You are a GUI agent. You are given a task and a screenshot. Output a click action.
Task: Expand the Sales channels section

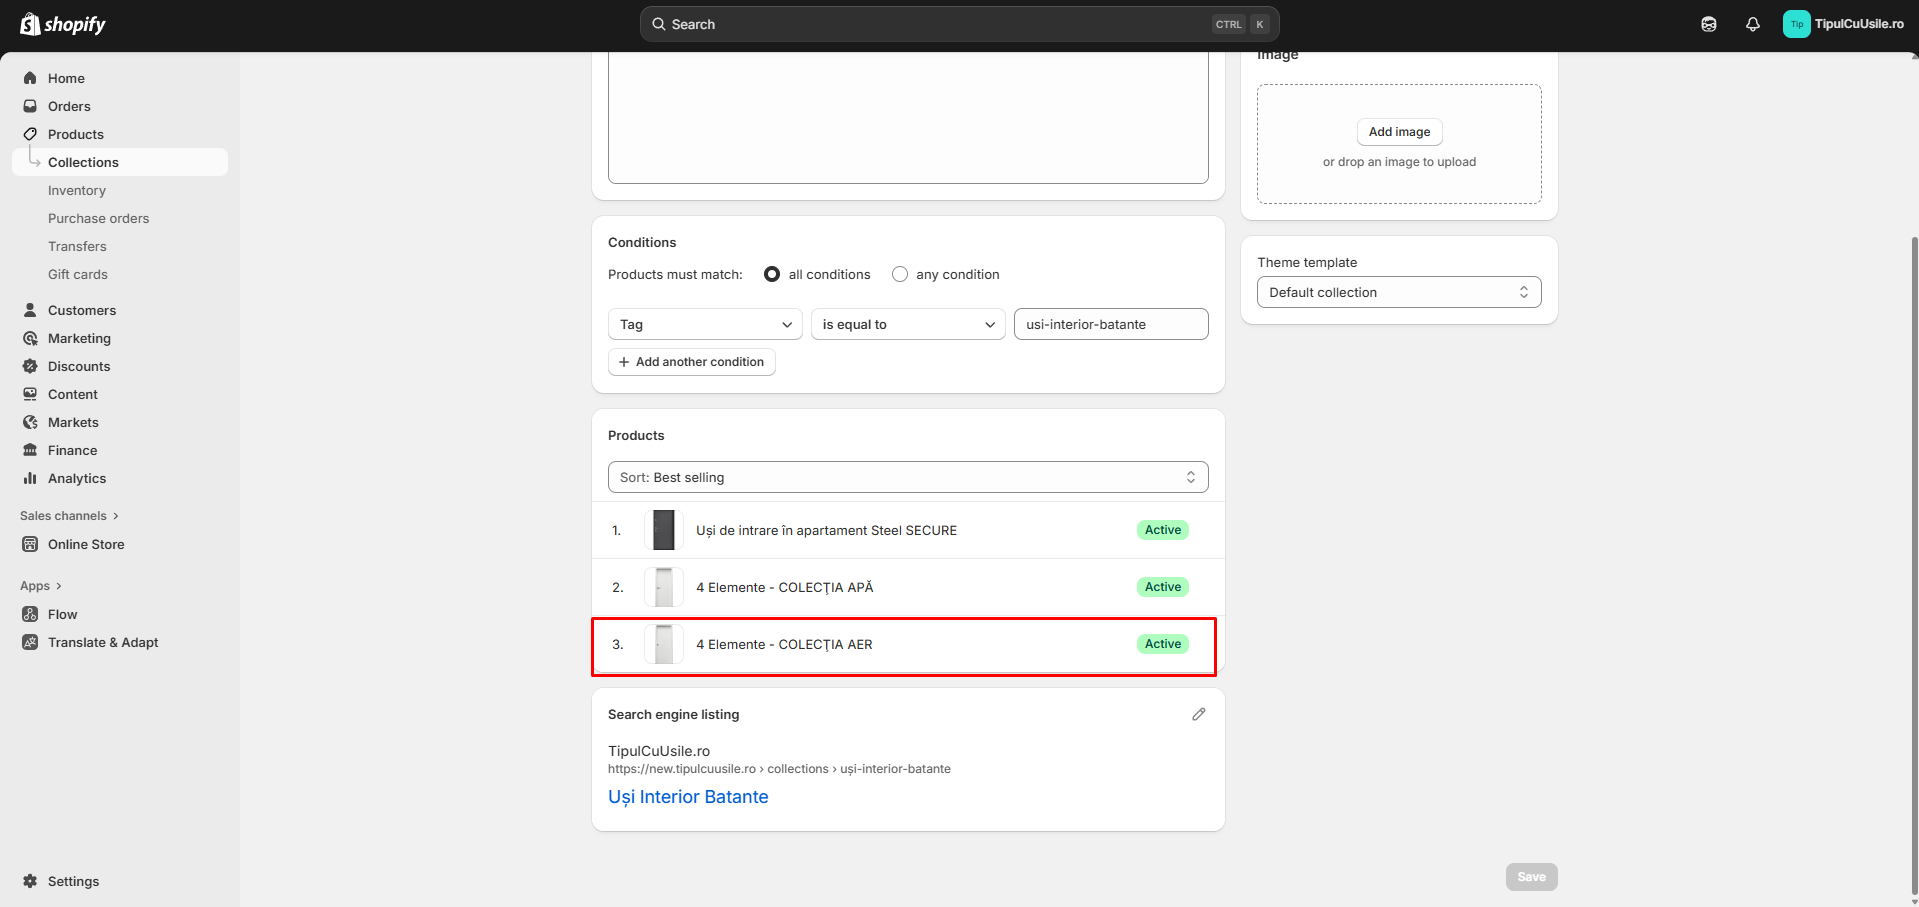coord(69,516)
